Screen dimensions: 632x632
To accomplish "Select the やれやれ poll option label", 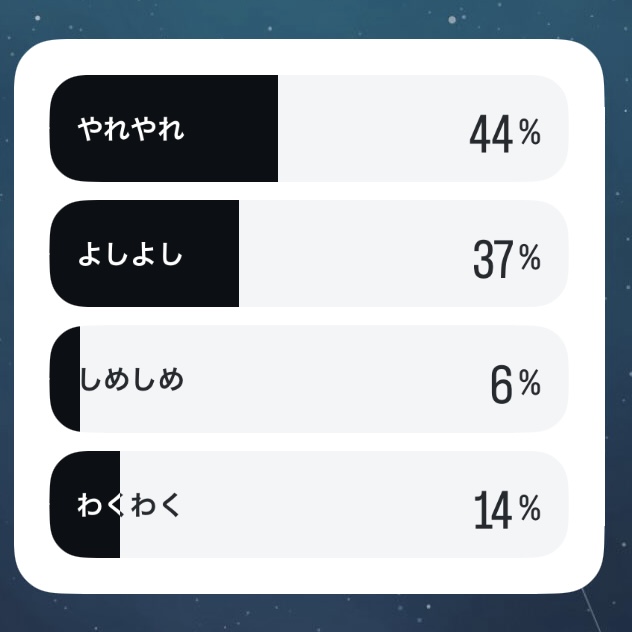I will point(131,129).
